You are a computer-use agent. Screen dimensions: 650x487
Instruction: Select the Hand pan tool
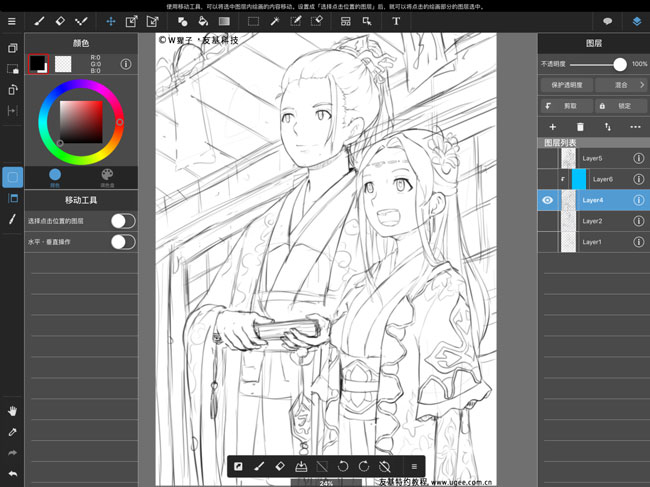(12, 411)
